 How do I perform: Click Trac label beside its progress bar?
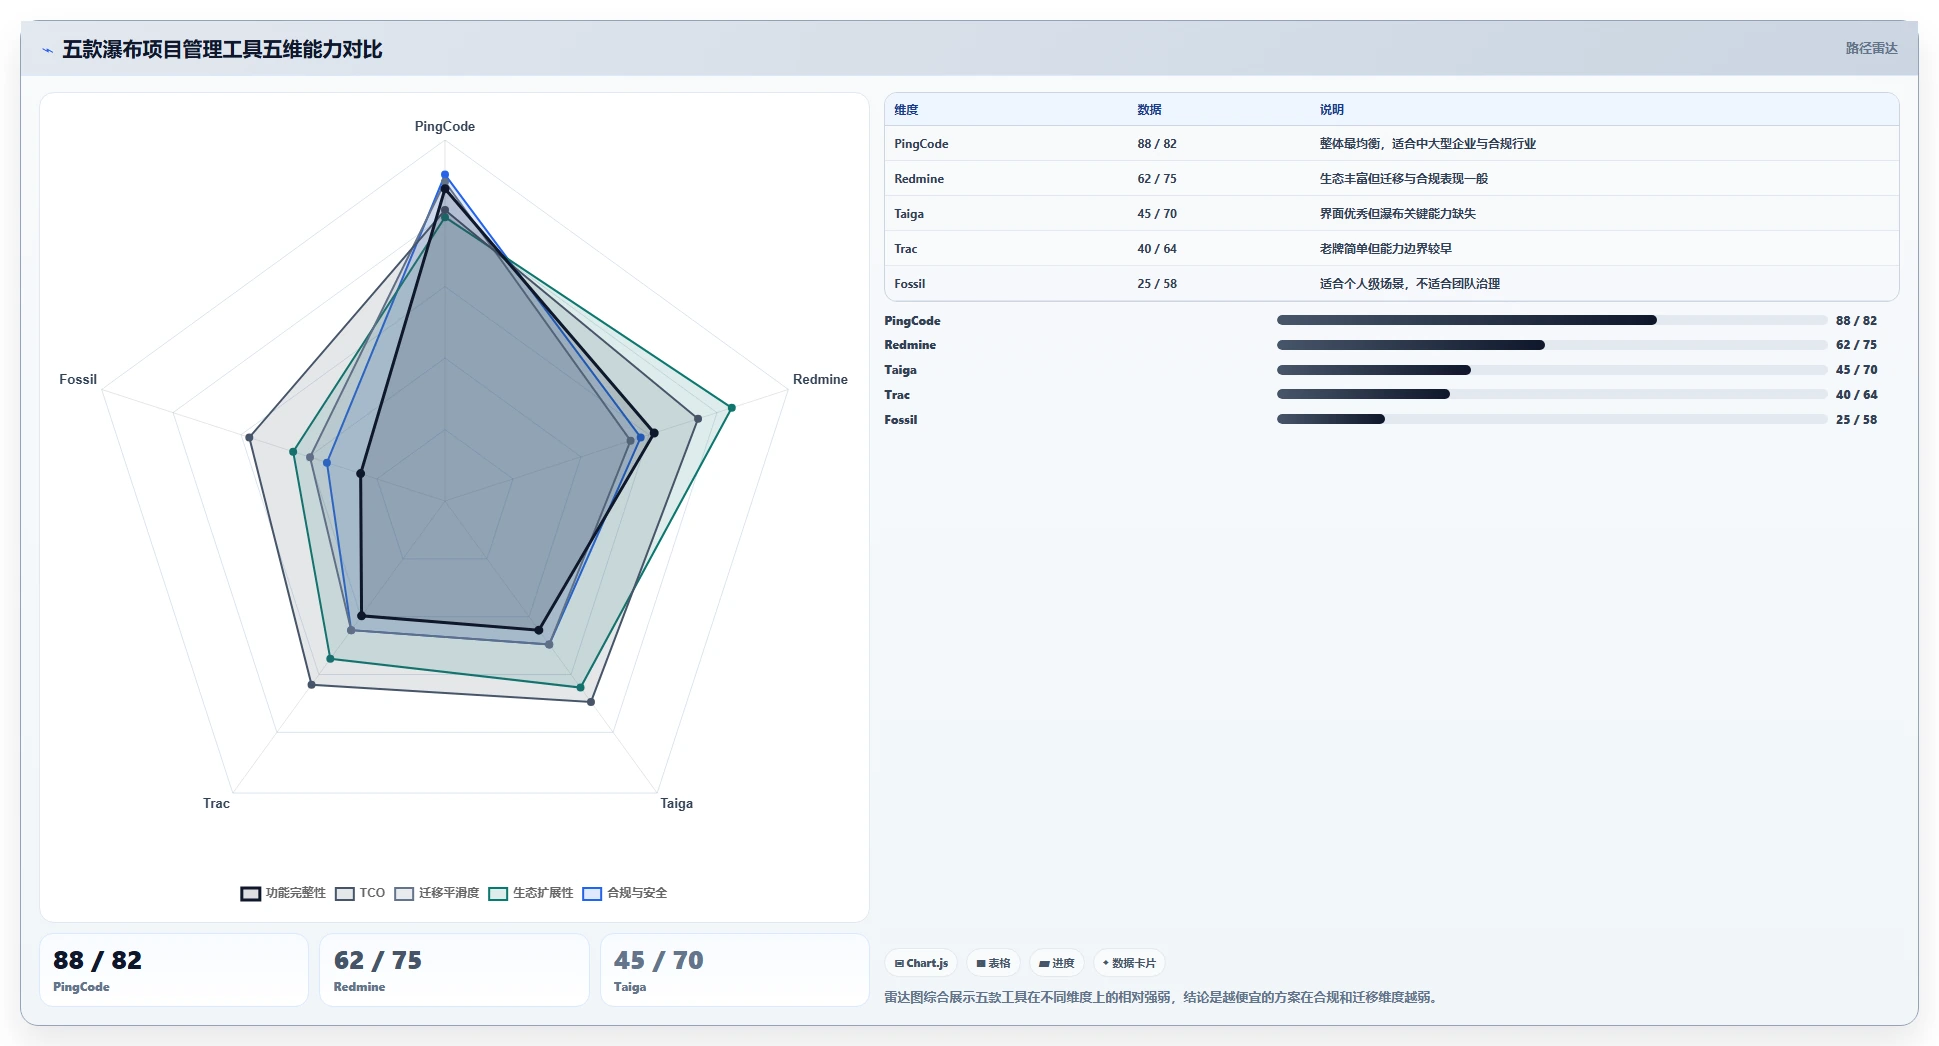click(x=897, y=395)
